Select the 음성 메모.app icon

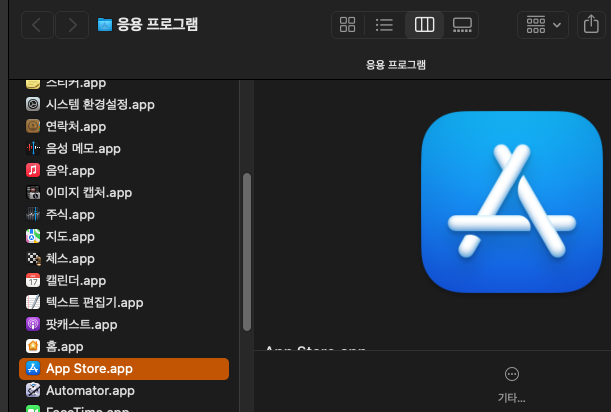(33, 148)
